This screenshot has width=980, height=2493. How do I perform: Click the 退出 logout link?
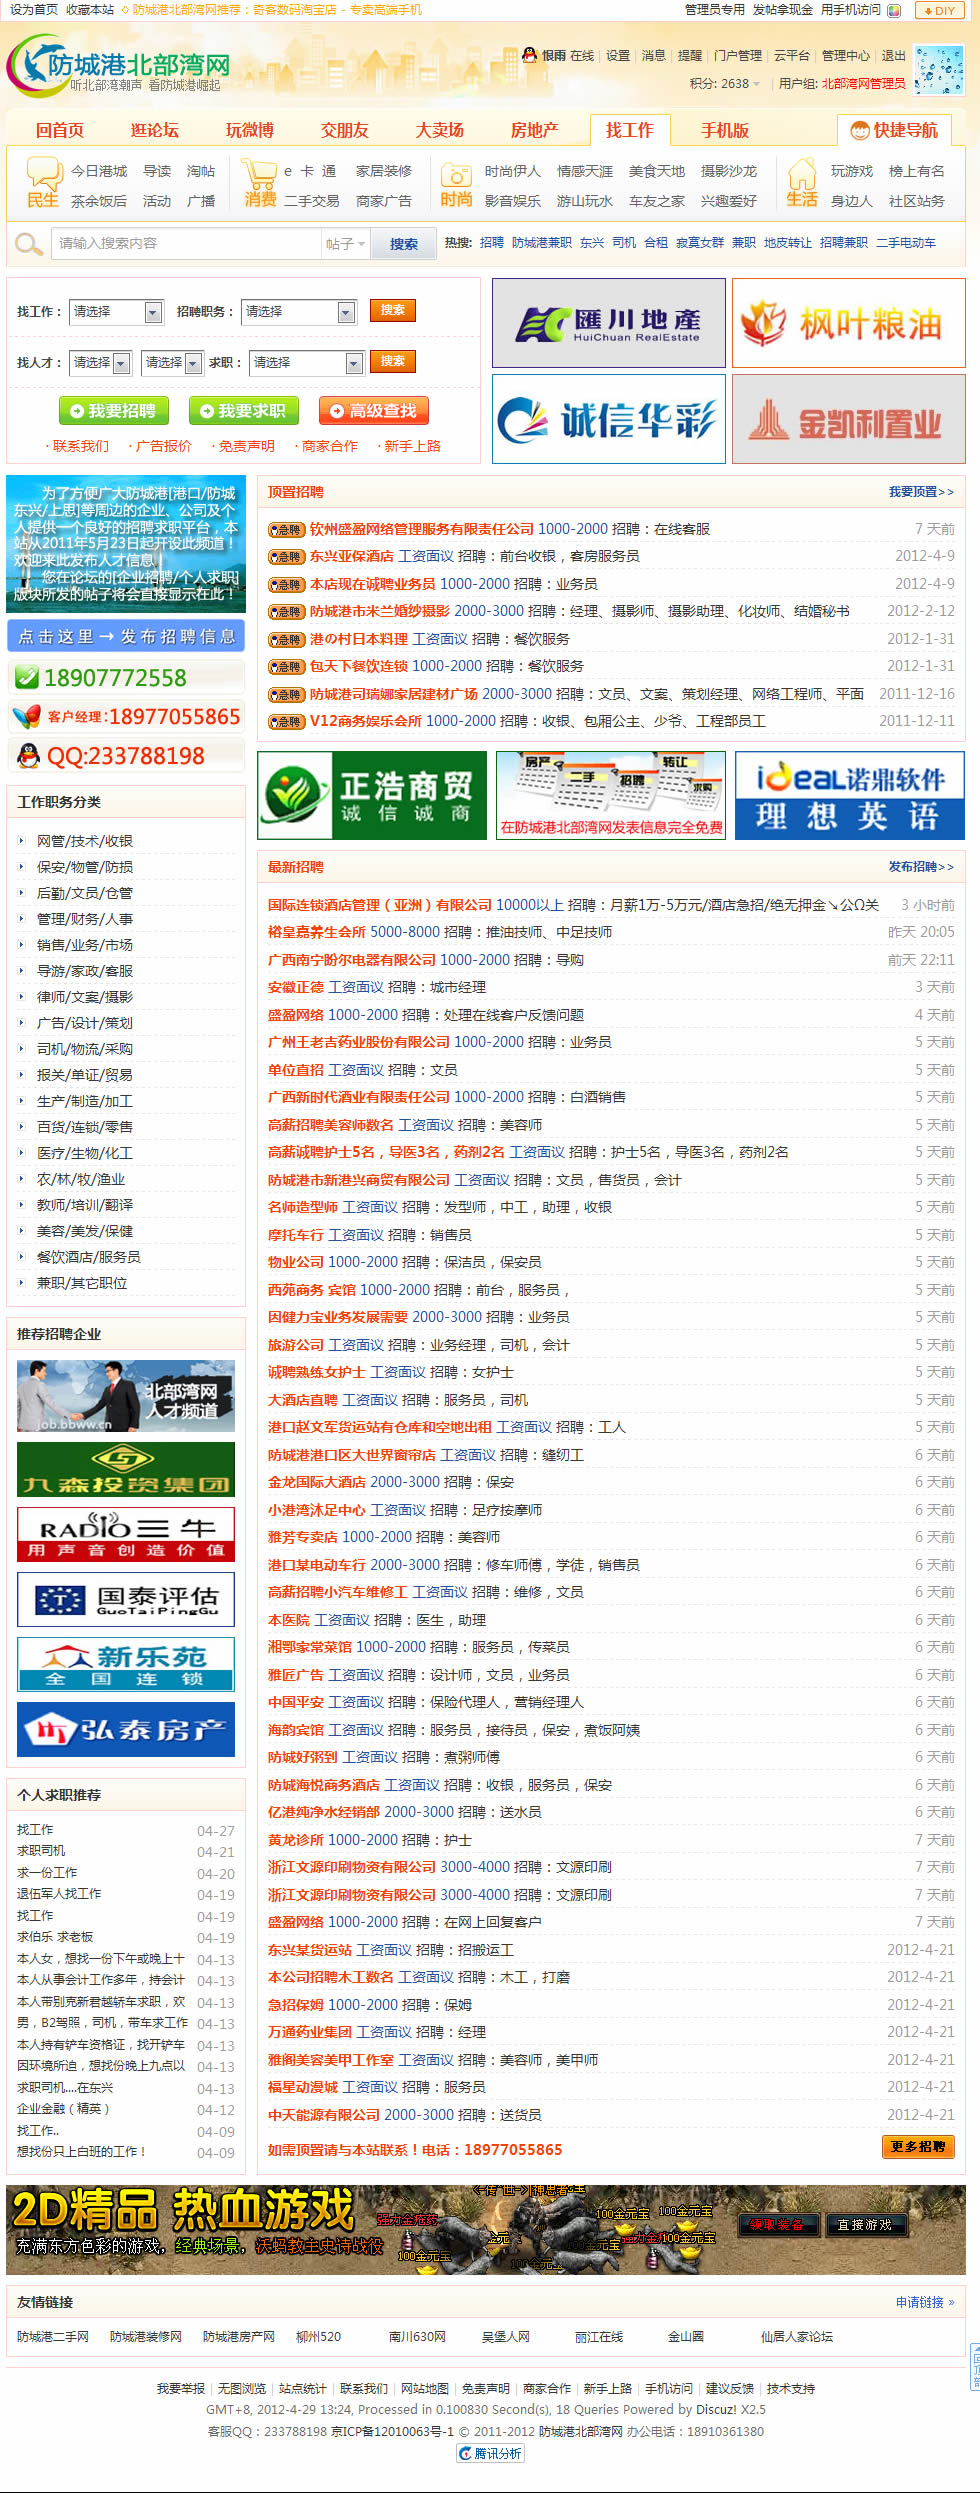point(893,56)
